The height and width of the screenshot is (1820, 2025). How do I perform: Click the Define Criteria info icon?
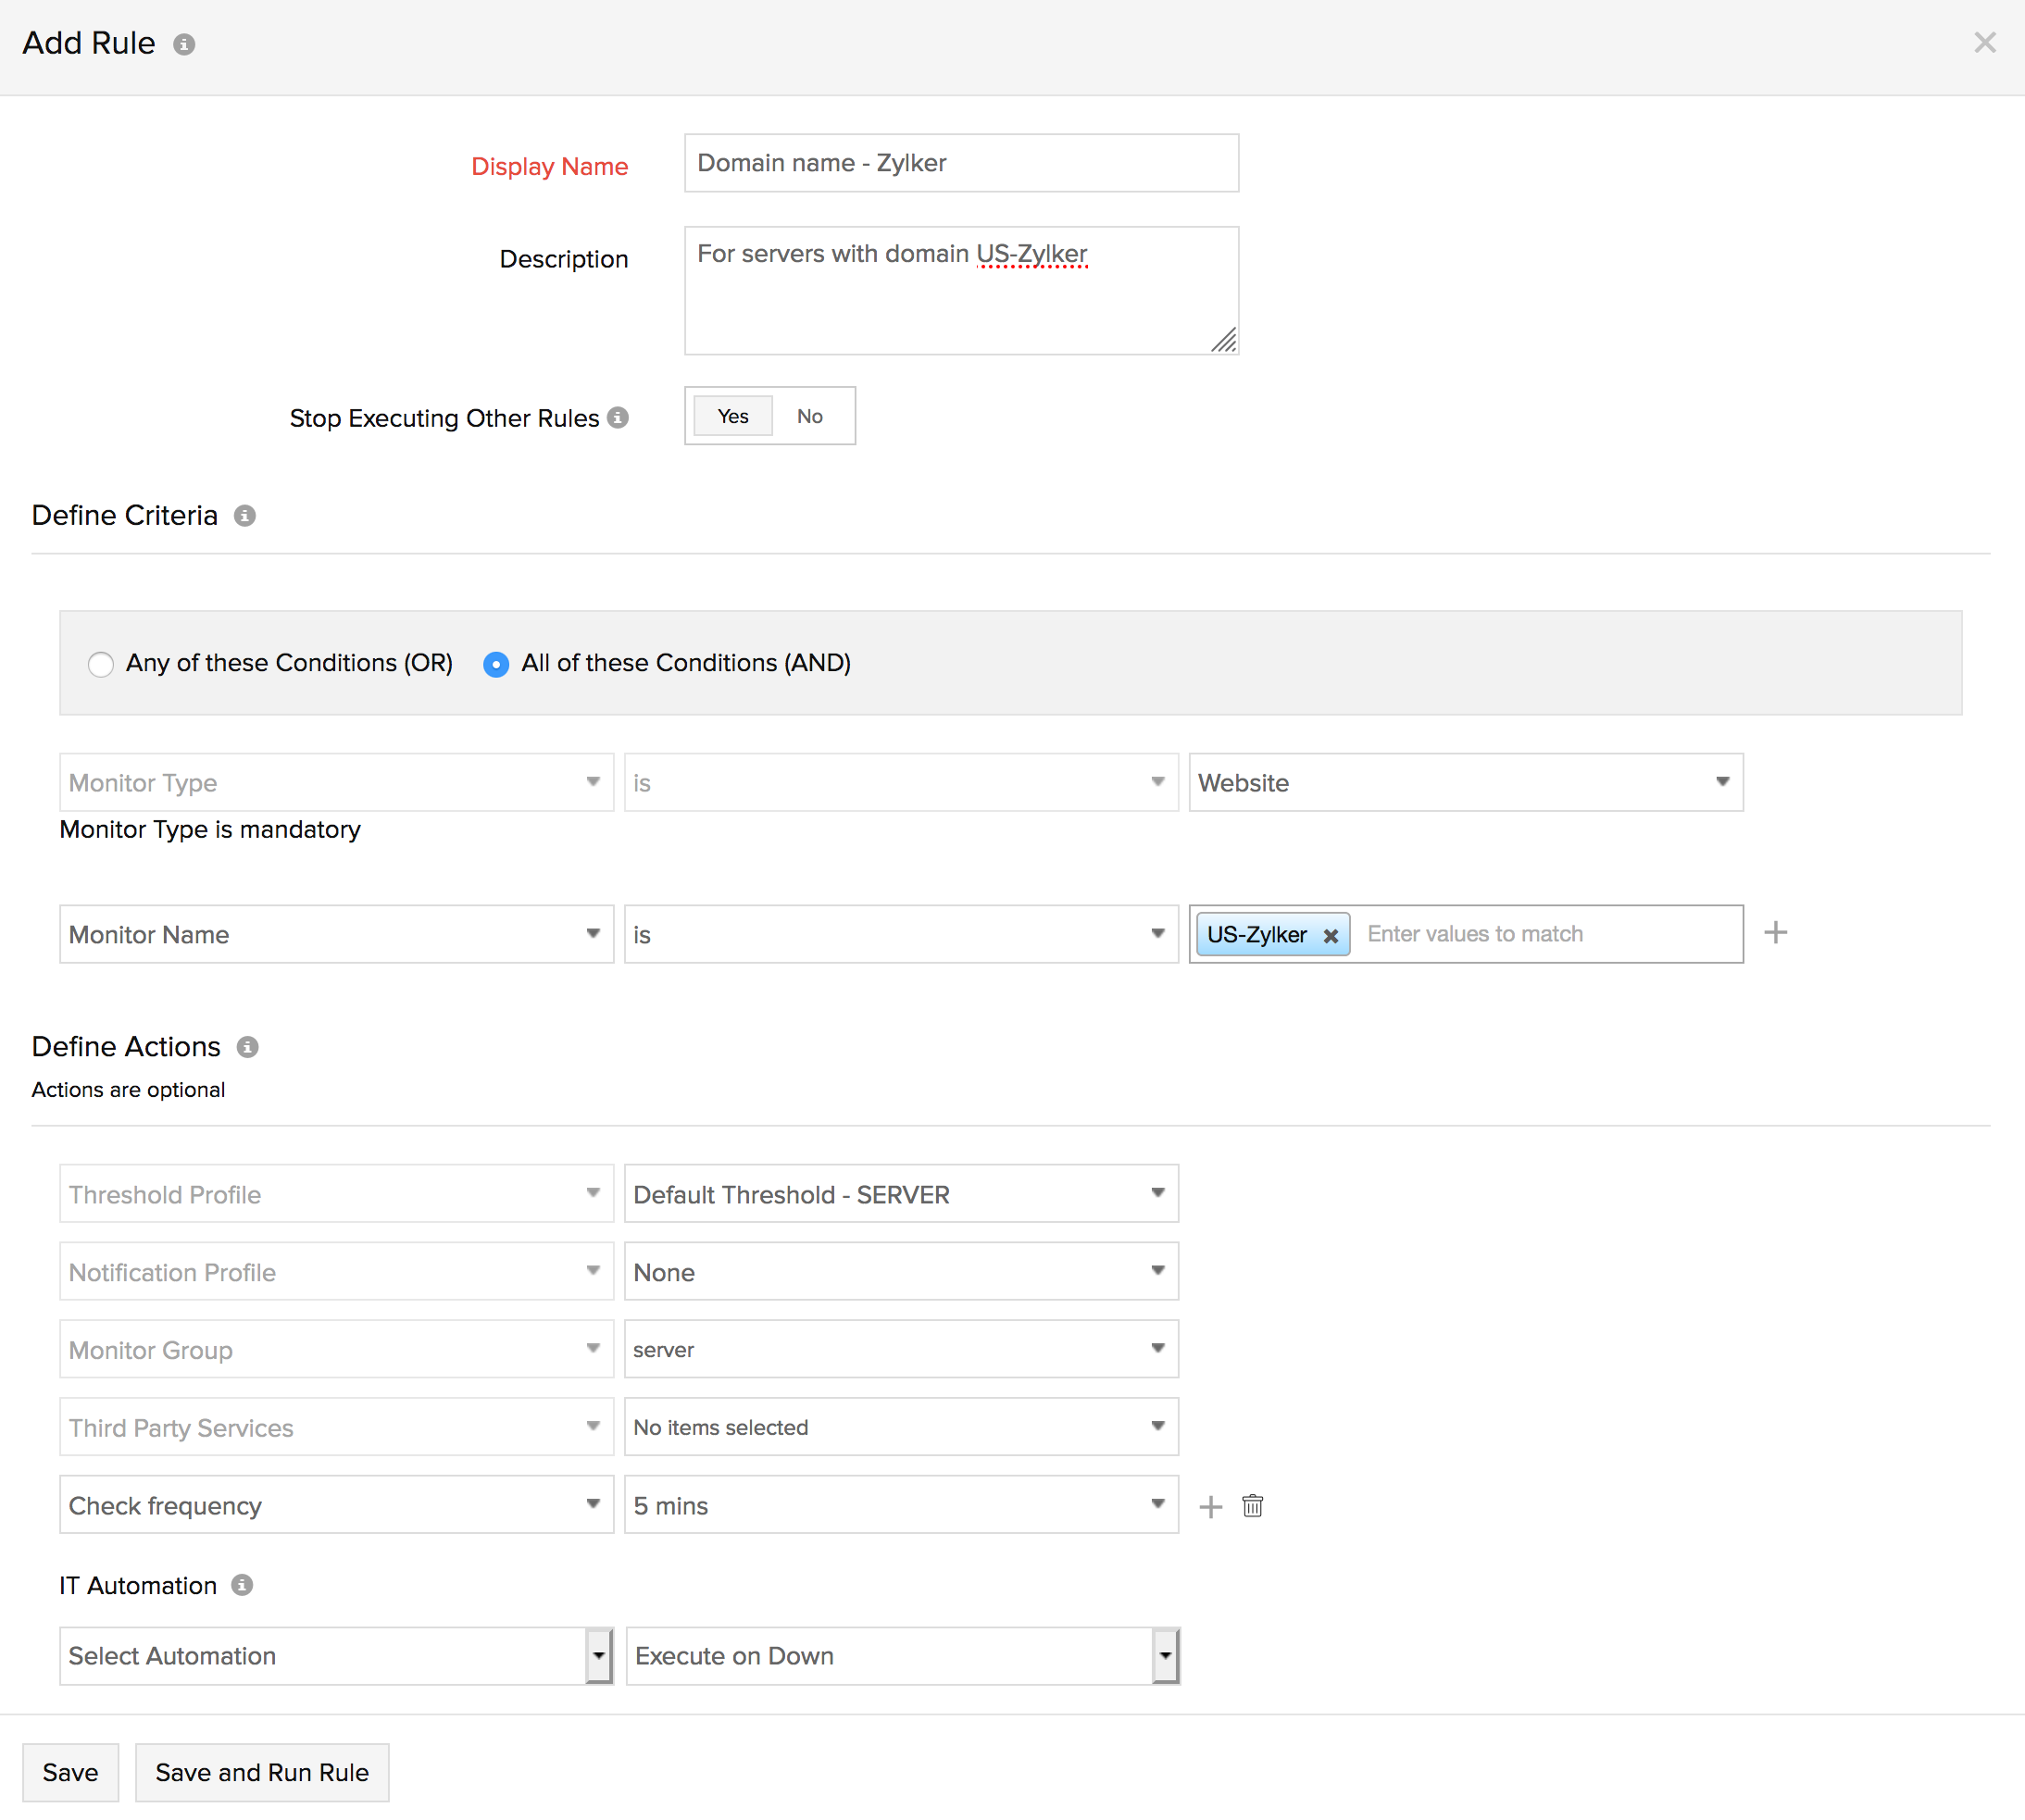pos(245,516)
